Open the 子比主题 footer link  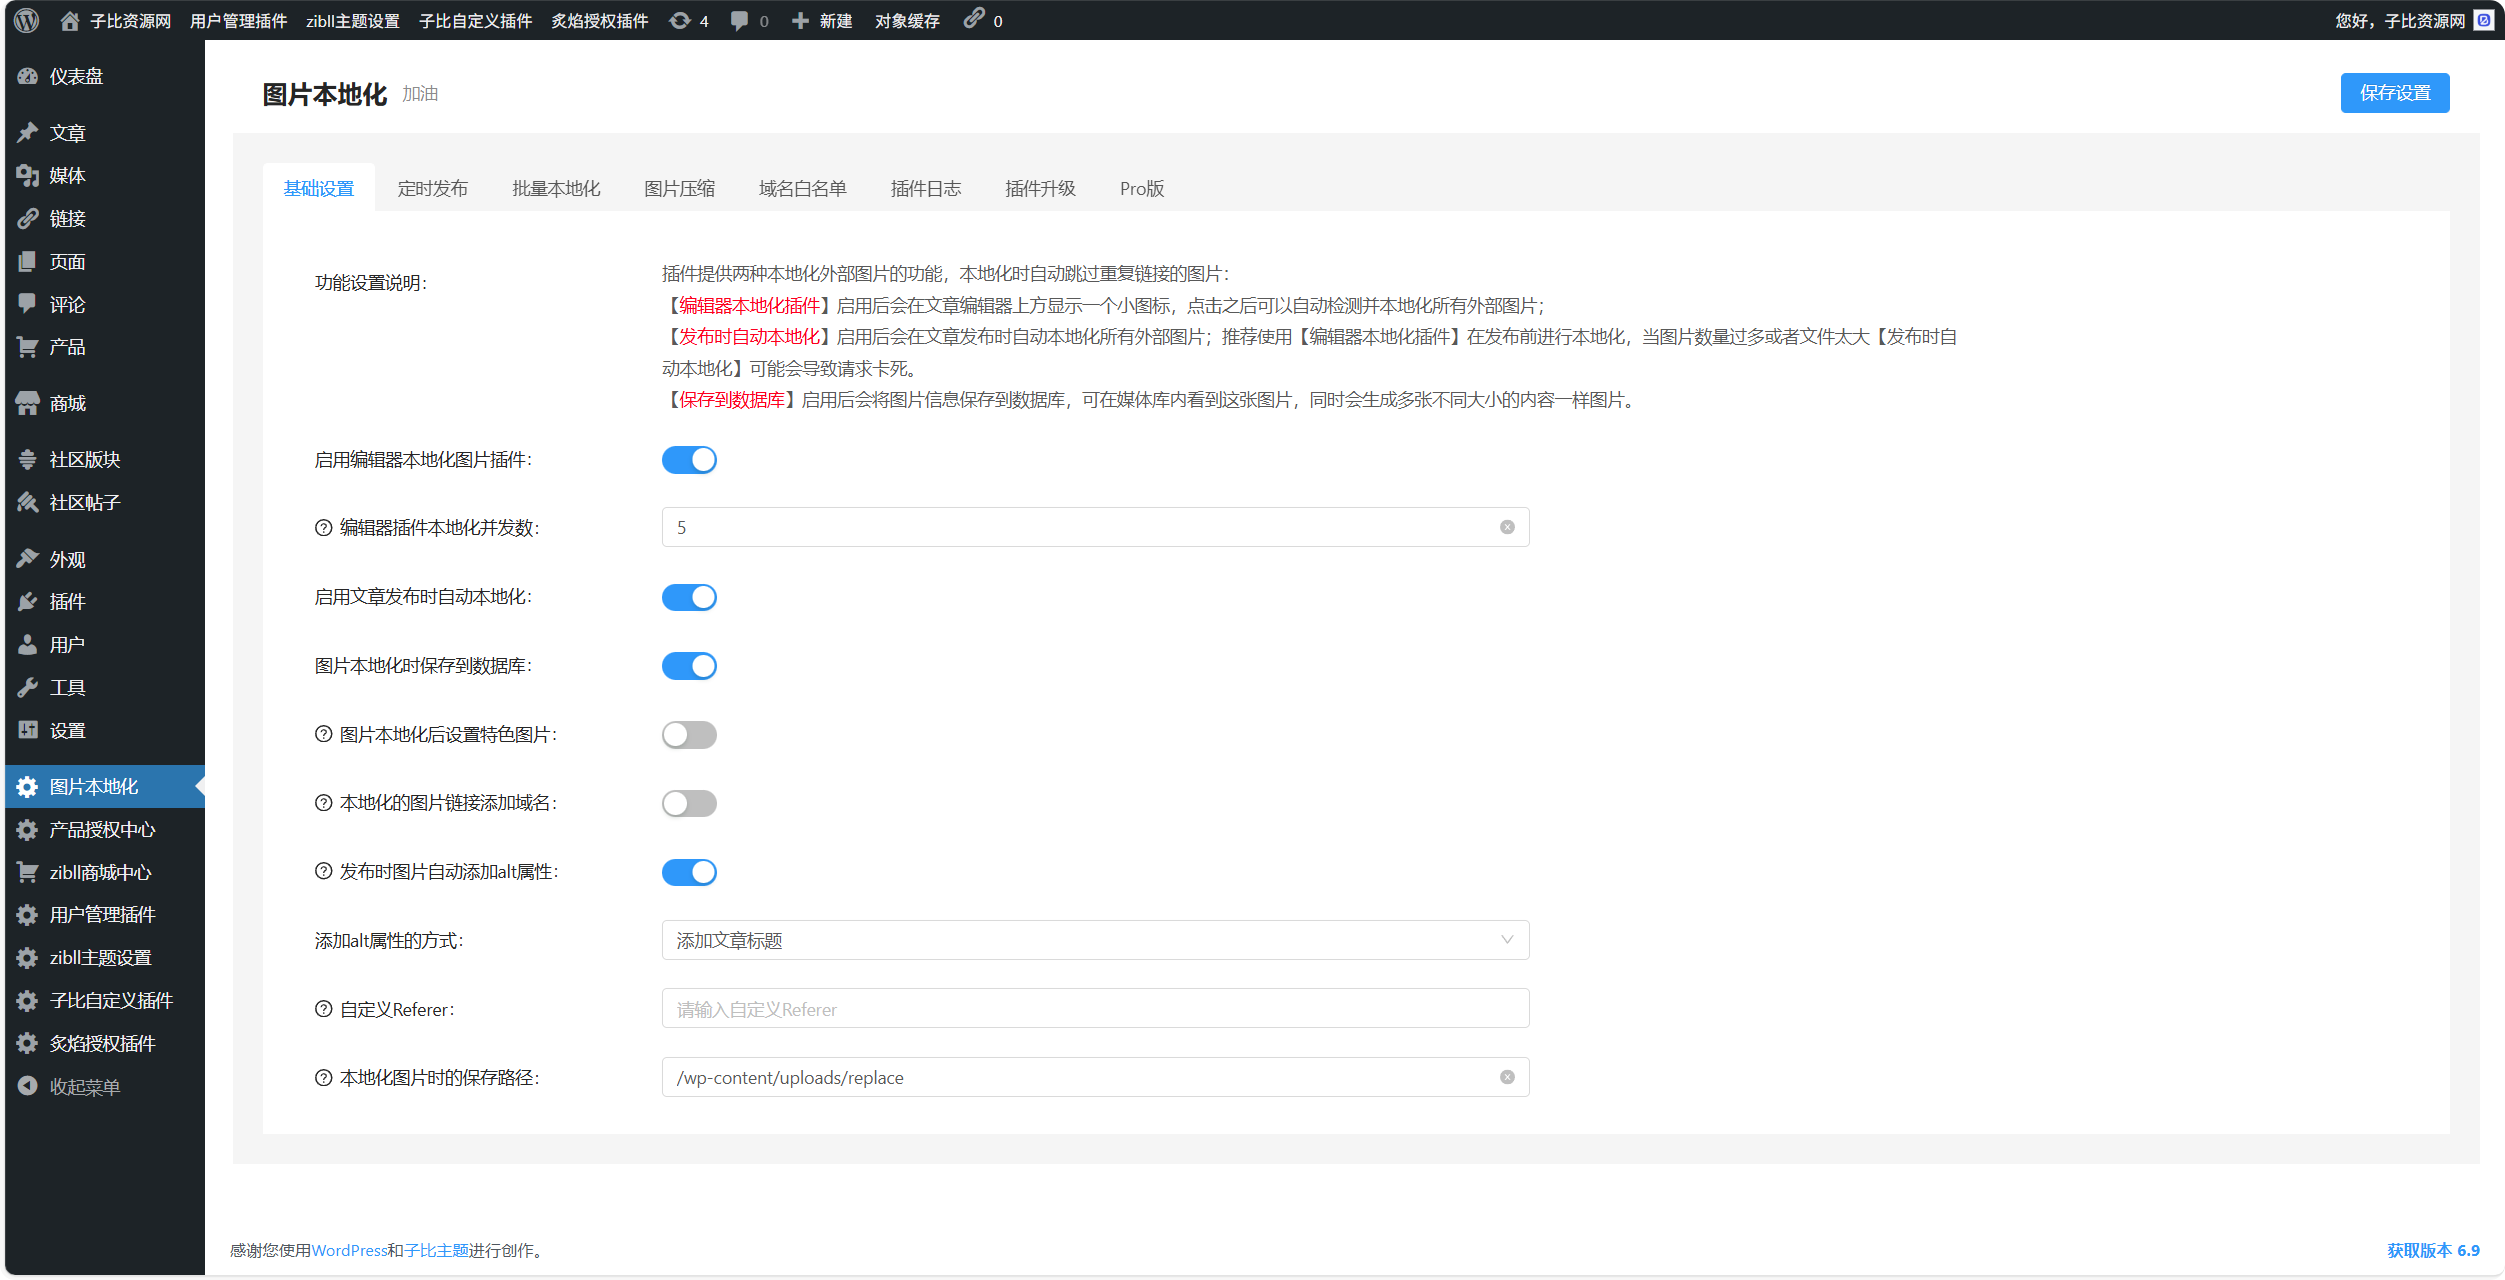tap(436, 1250)
